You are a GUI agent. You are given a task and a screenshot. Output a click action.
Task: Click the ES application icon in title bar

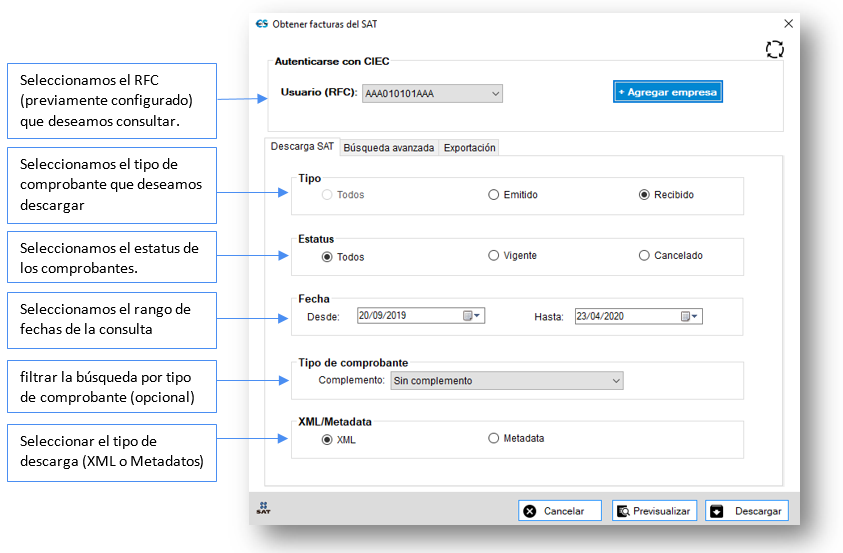point(262,24)
